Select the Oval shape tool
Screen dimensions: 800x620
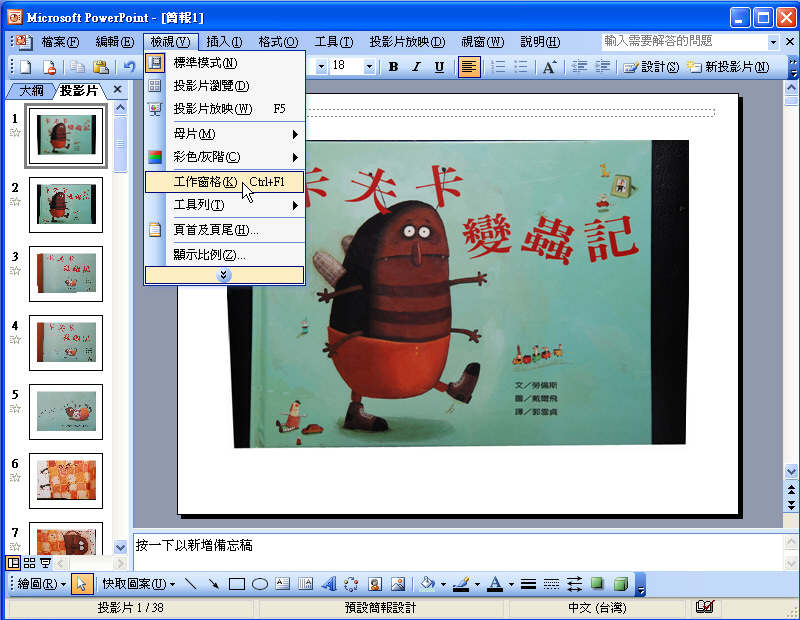coord(260,584)
